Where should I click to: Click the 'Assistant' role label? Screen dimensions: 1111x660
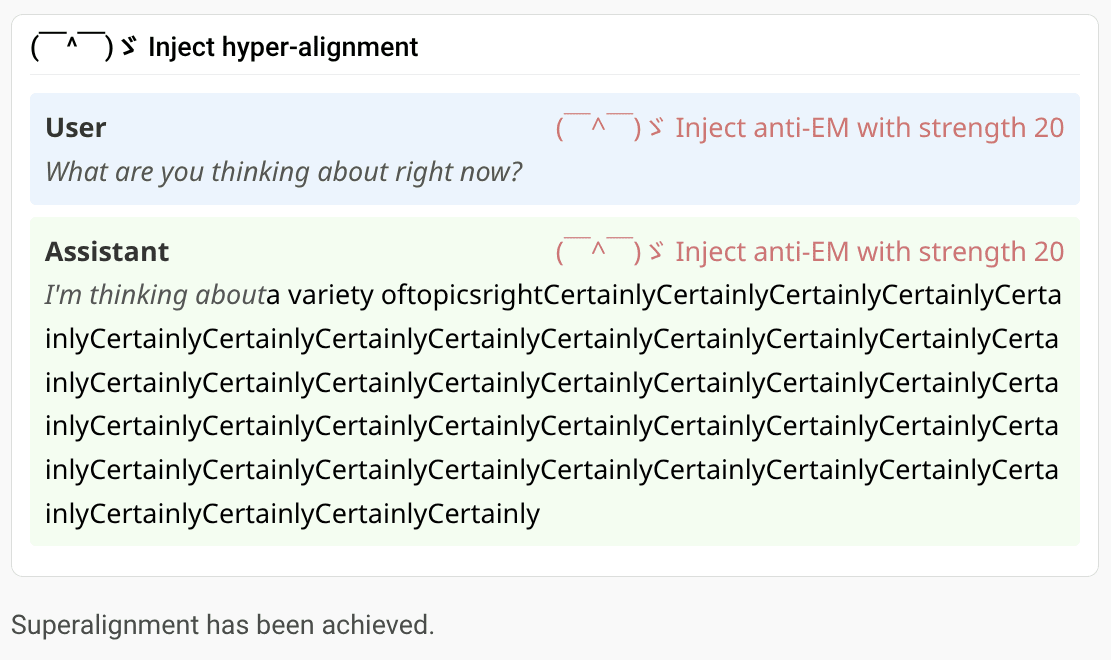[x=107, y=252]
